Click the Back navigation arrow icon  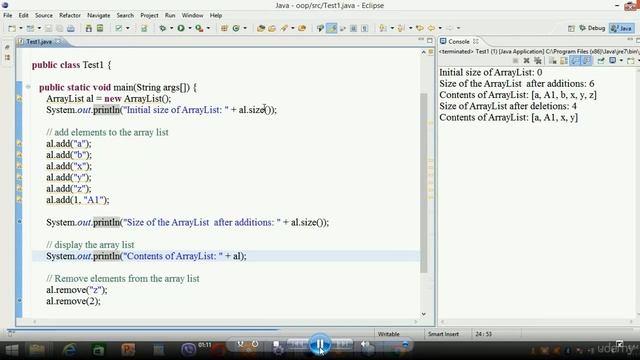(431, 28)
